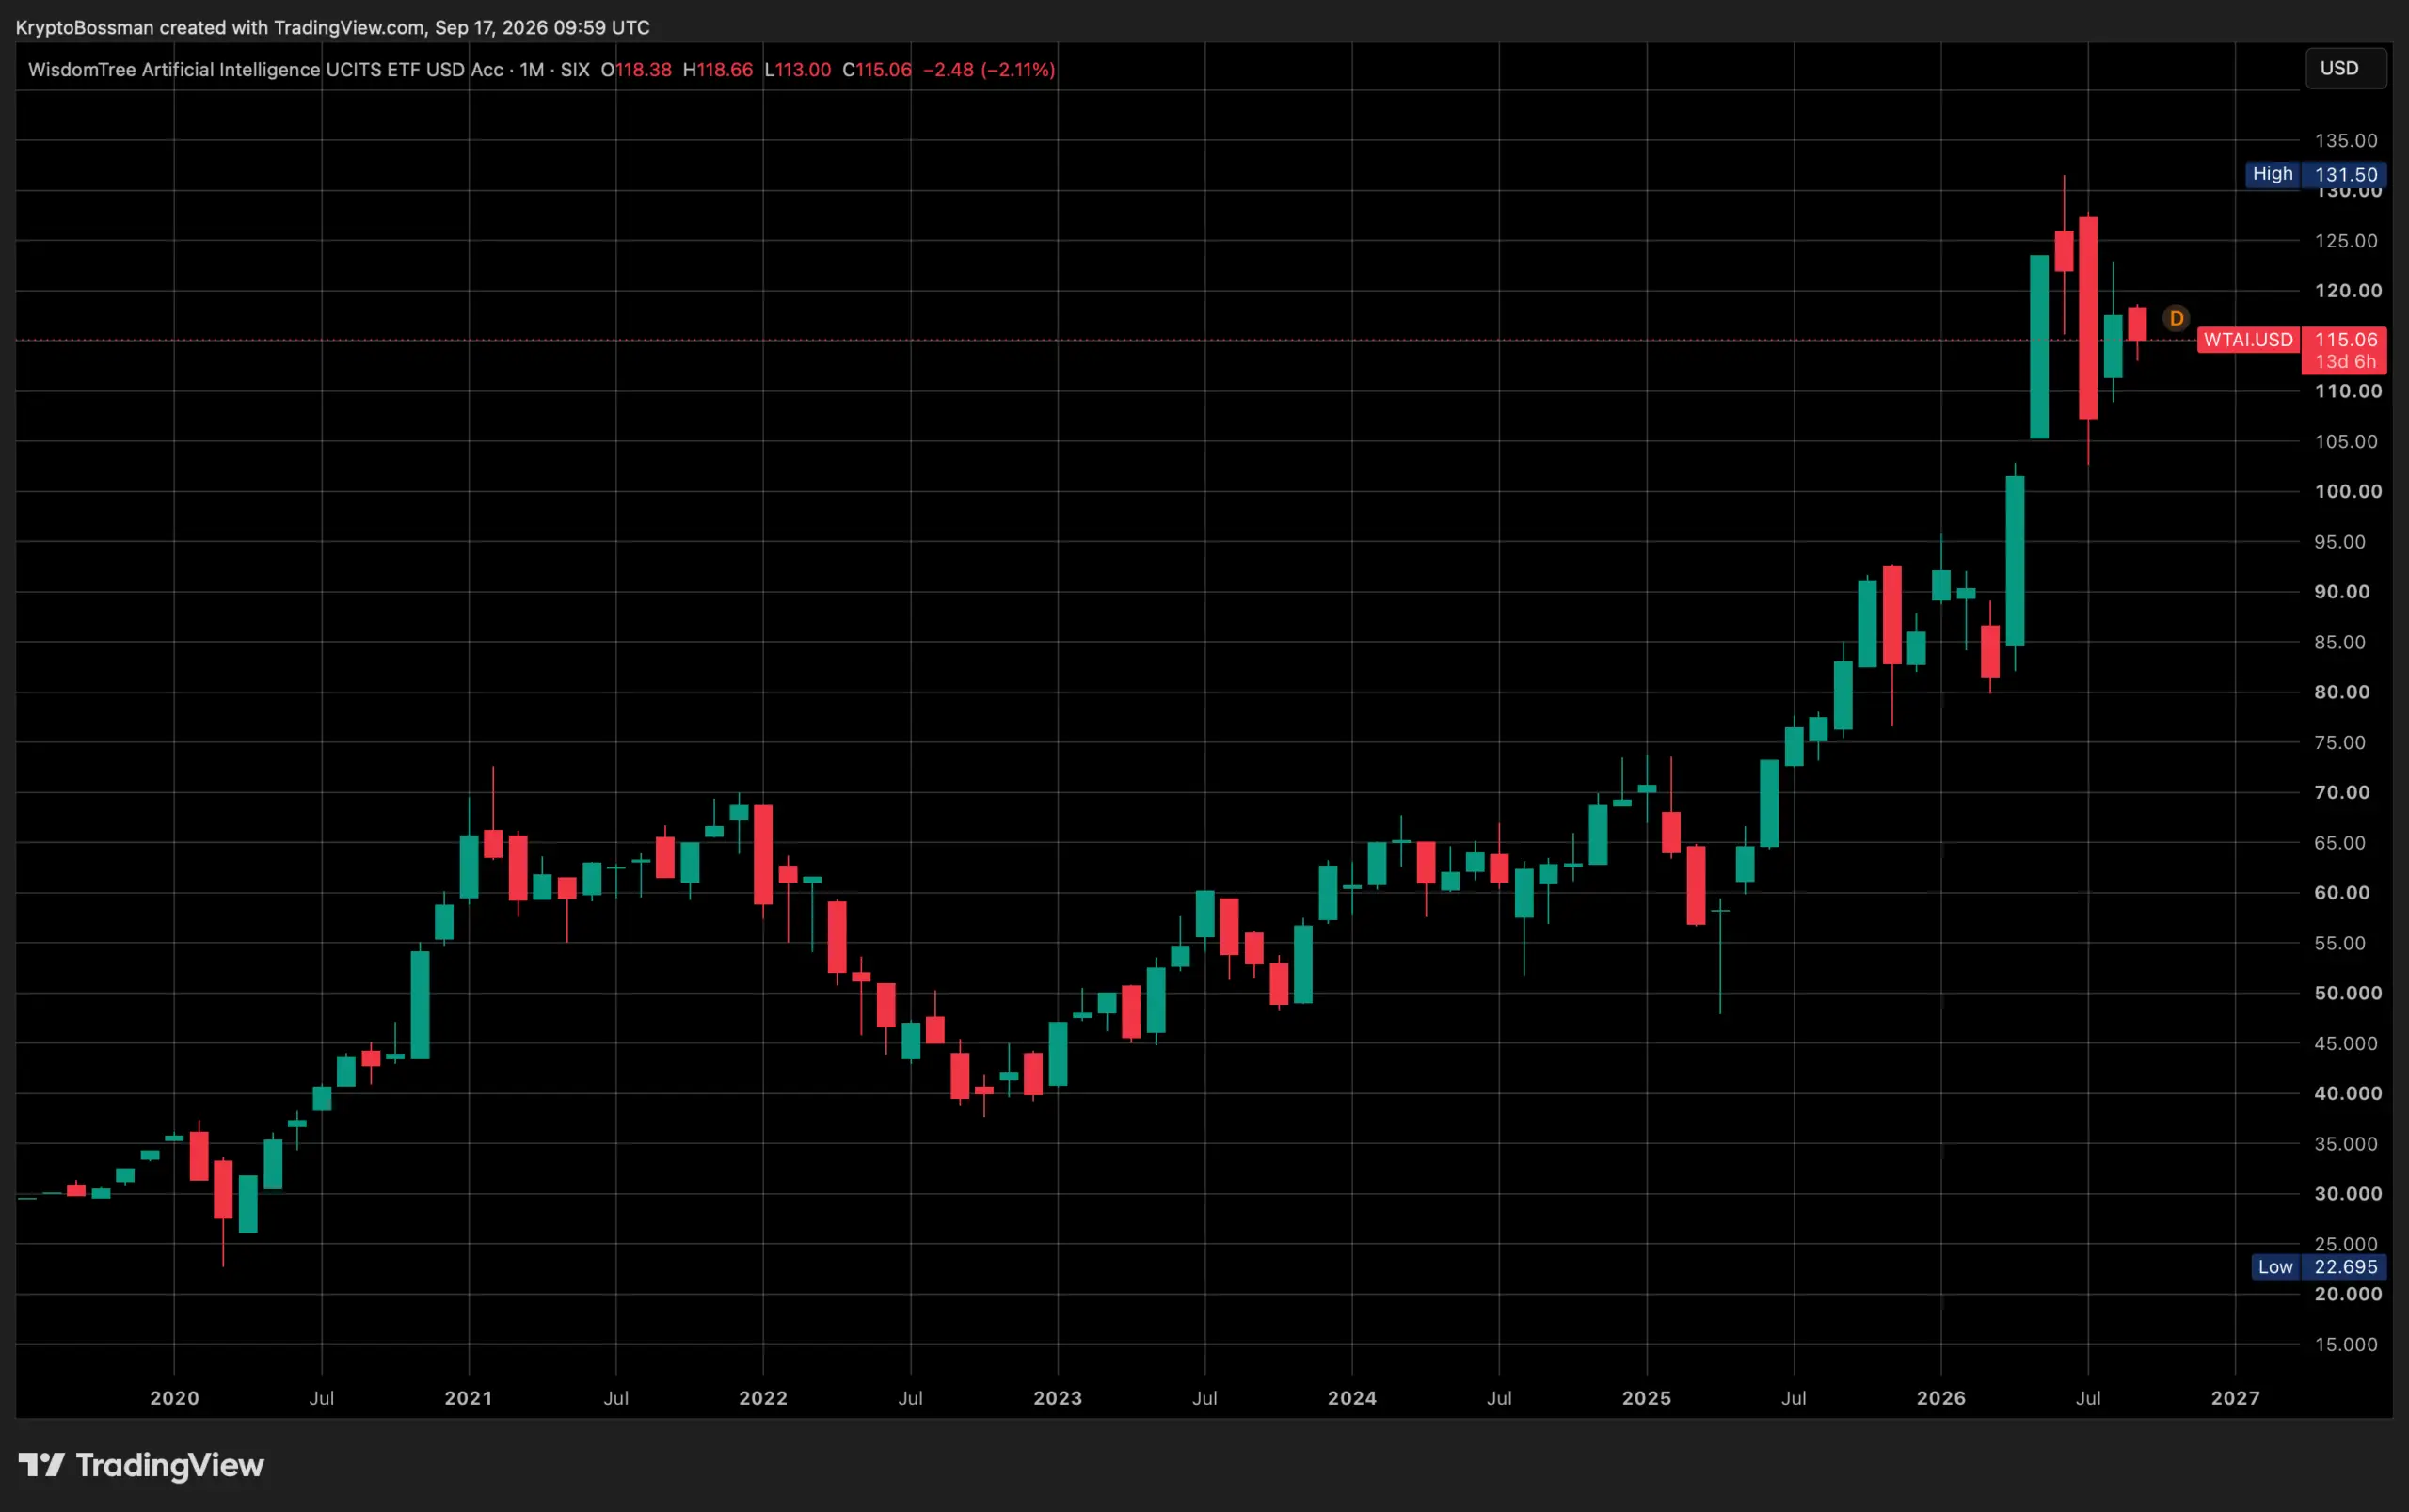Click the 2023 label on time axis
The width and height of the screenshot is (2409, 1512).
coord(1057,1398)
